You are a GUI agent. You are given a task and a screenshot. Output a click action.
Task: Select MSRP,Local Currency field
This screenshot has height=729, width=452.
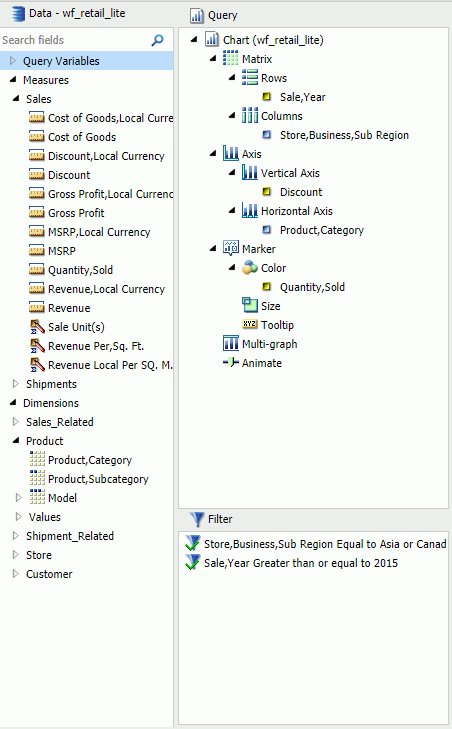pos(99,232)
